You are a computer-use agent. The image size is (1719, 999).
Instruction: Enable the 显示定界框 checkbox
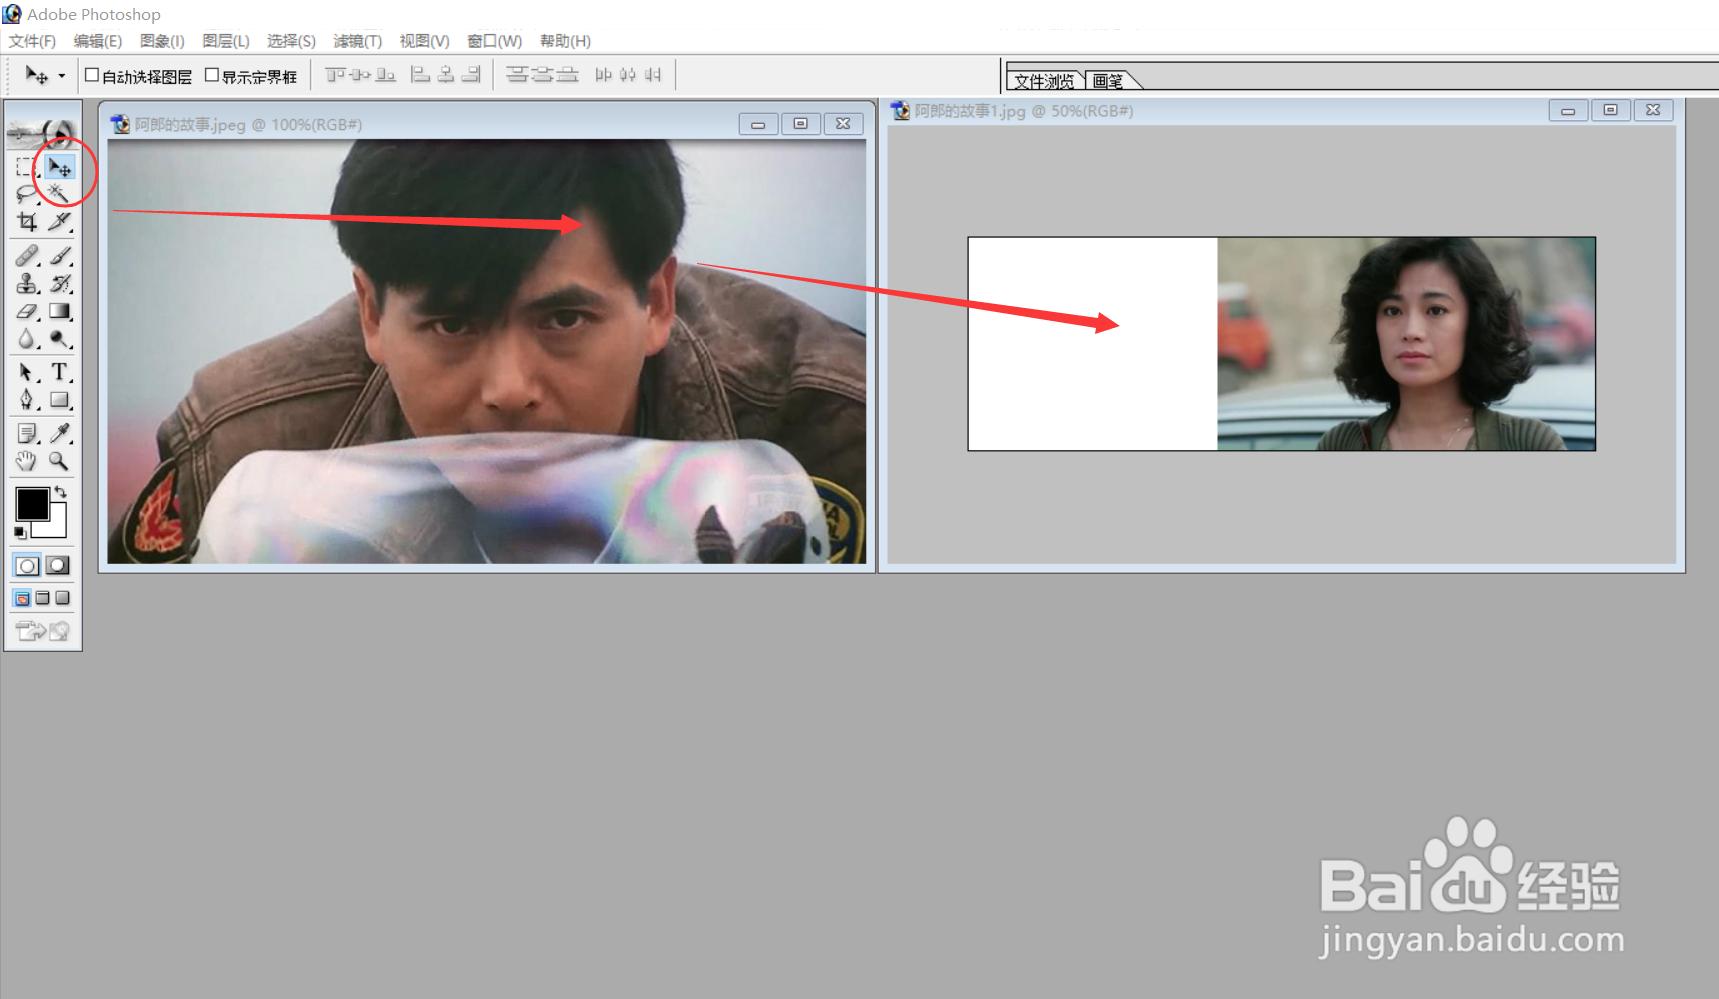212,75
